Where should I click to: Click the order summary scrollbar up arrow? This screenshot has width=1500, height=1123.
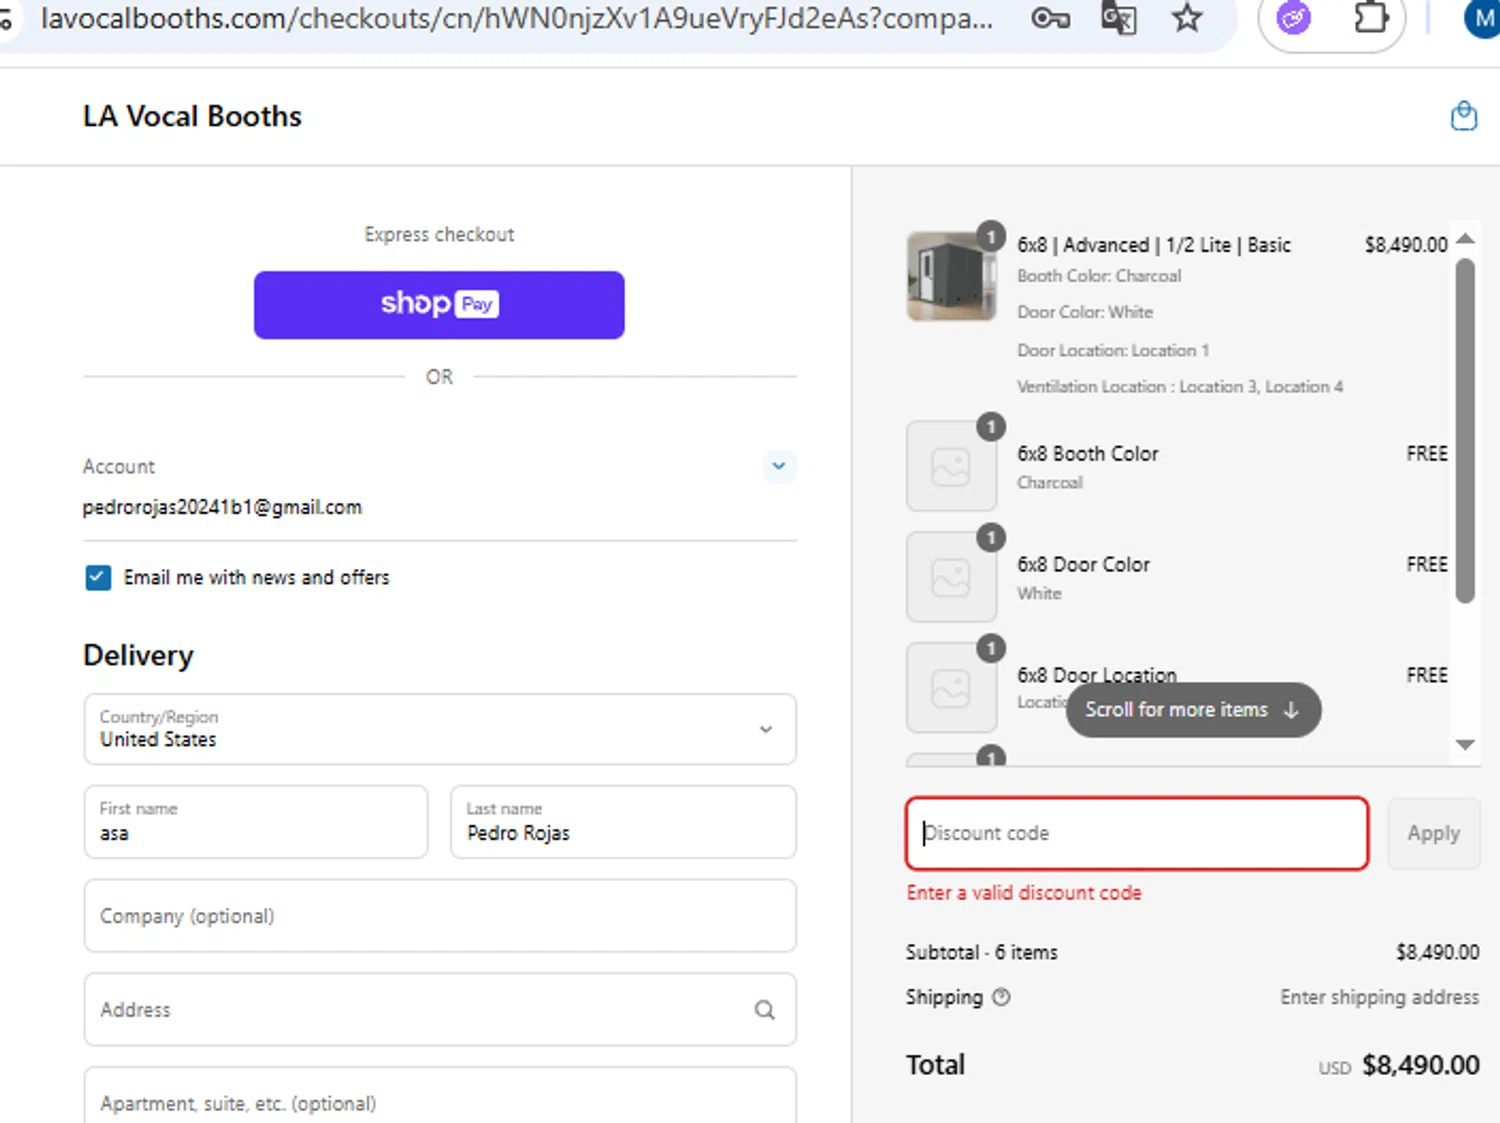pos(1465,238)
